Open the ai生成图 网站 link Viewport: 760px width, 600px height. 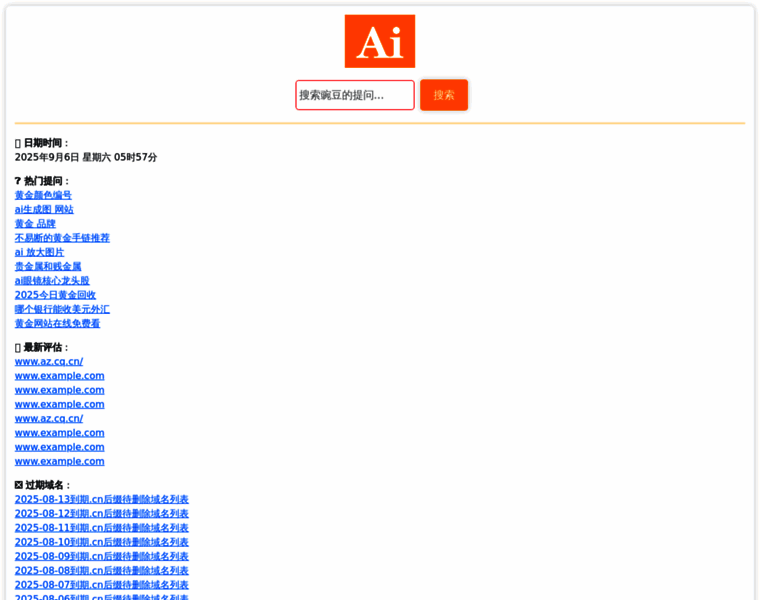44,209
